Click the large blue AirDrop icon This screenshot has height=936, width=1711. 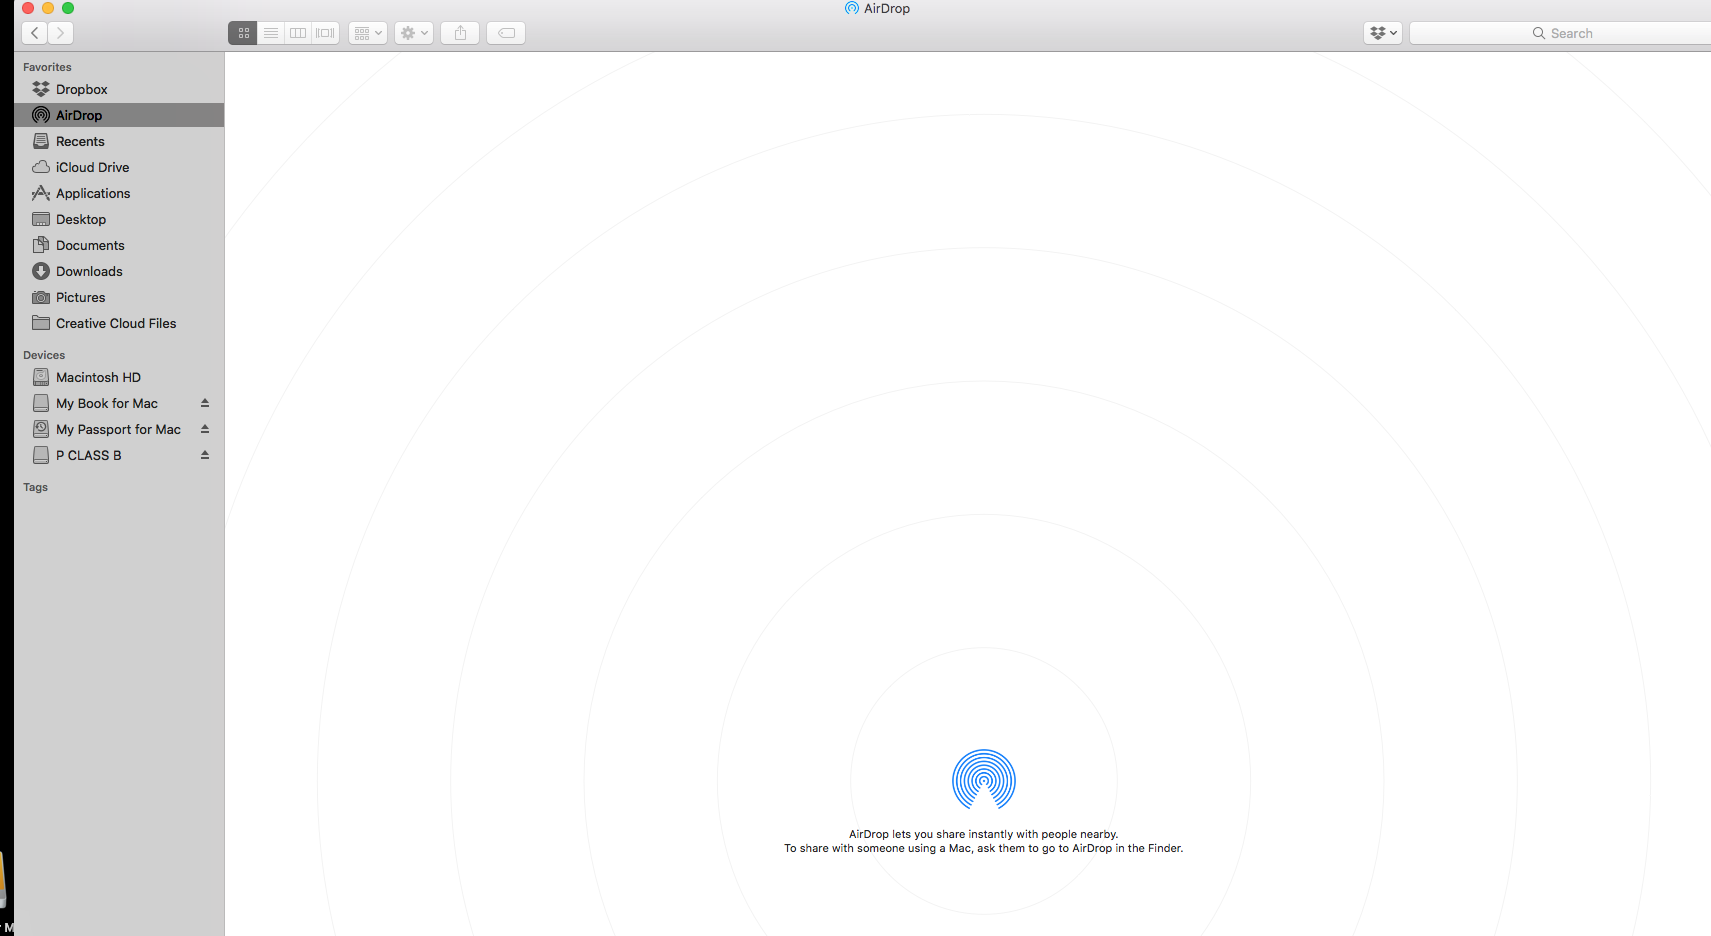(984, 780)
